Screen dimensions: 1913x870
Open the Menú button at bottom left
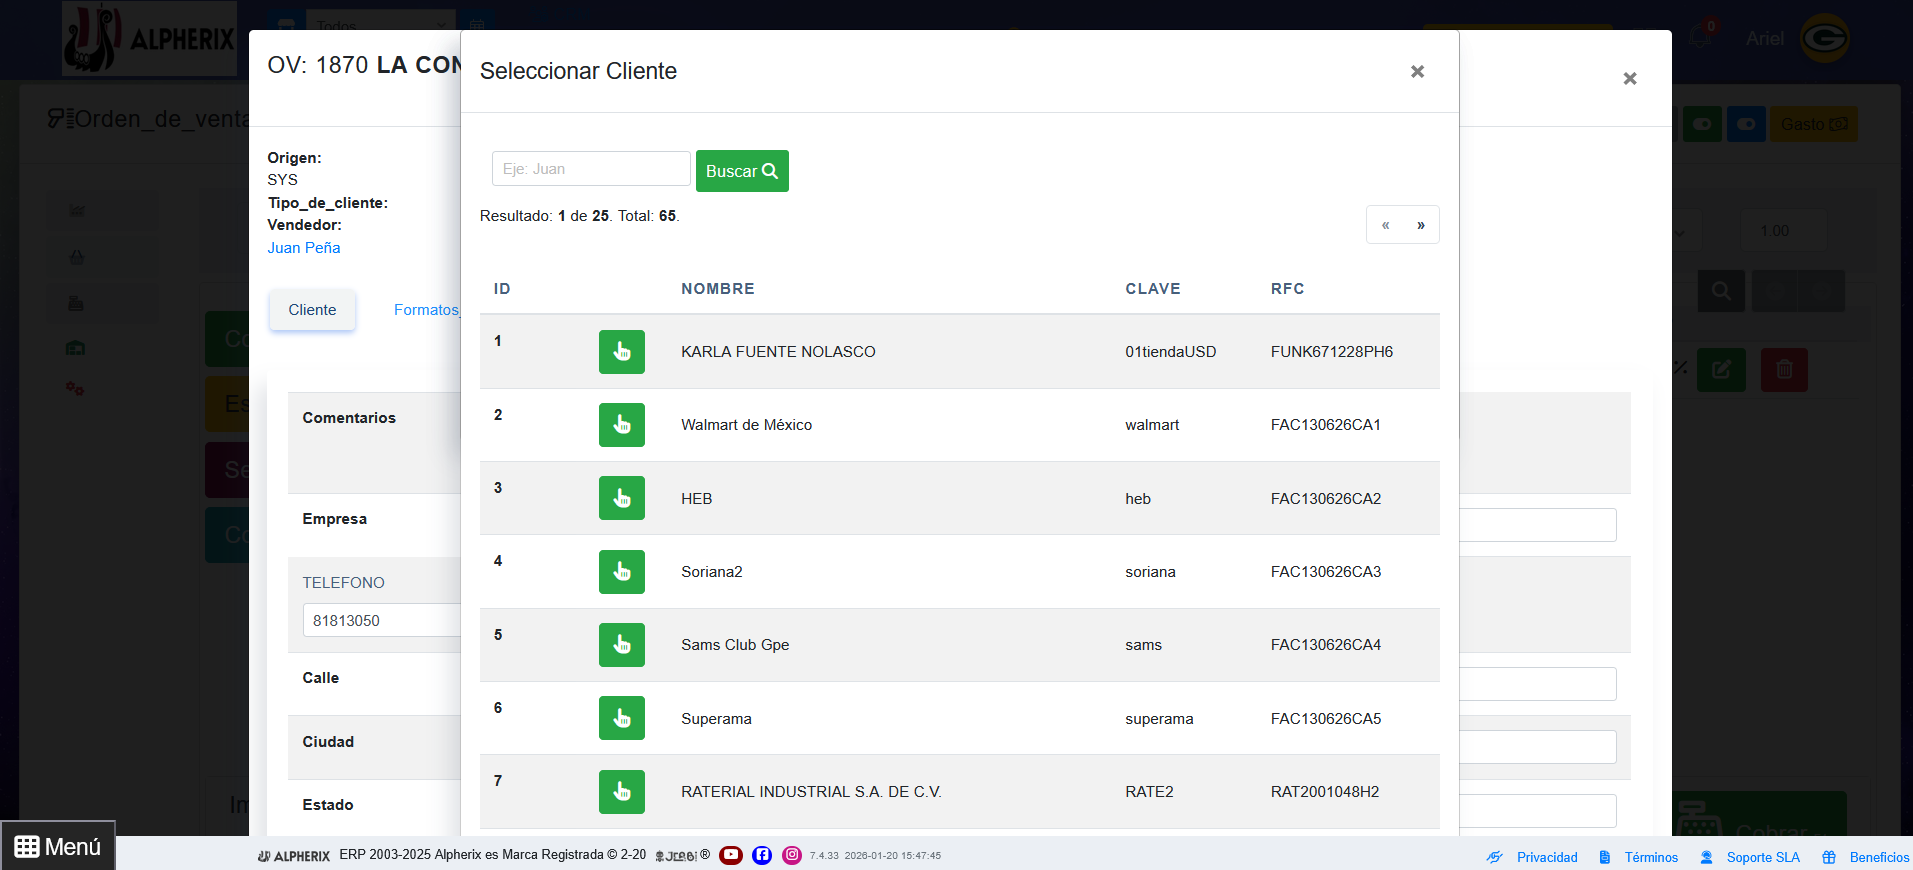58,846
